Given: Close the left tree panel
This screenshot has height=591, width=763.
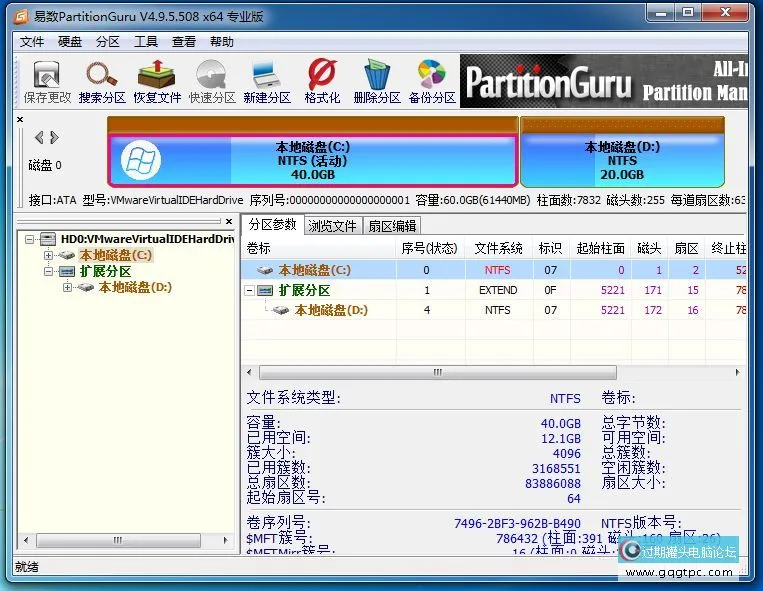Looking at the screenshot, I should click(x=229, y=221).
